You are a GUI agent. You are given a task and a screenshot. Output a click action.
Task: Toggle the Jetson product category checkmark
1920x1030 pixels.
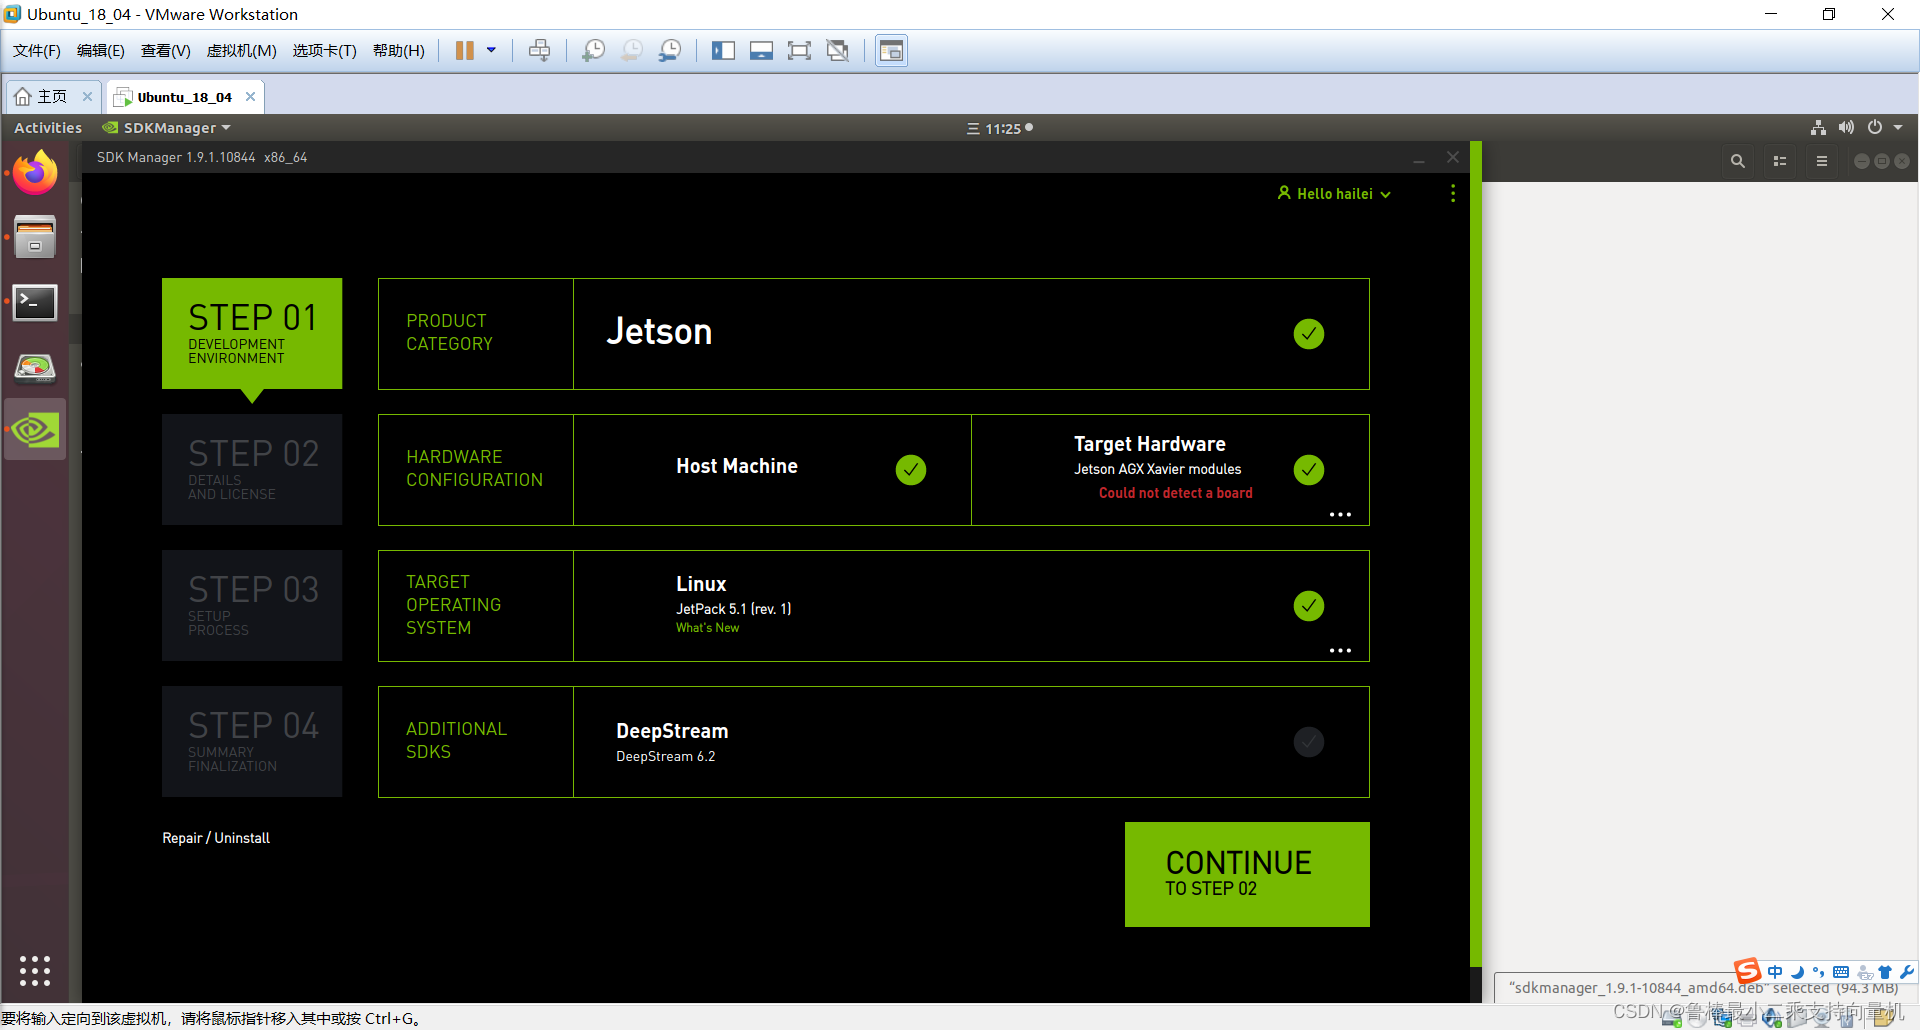[x=1308, y=334]
